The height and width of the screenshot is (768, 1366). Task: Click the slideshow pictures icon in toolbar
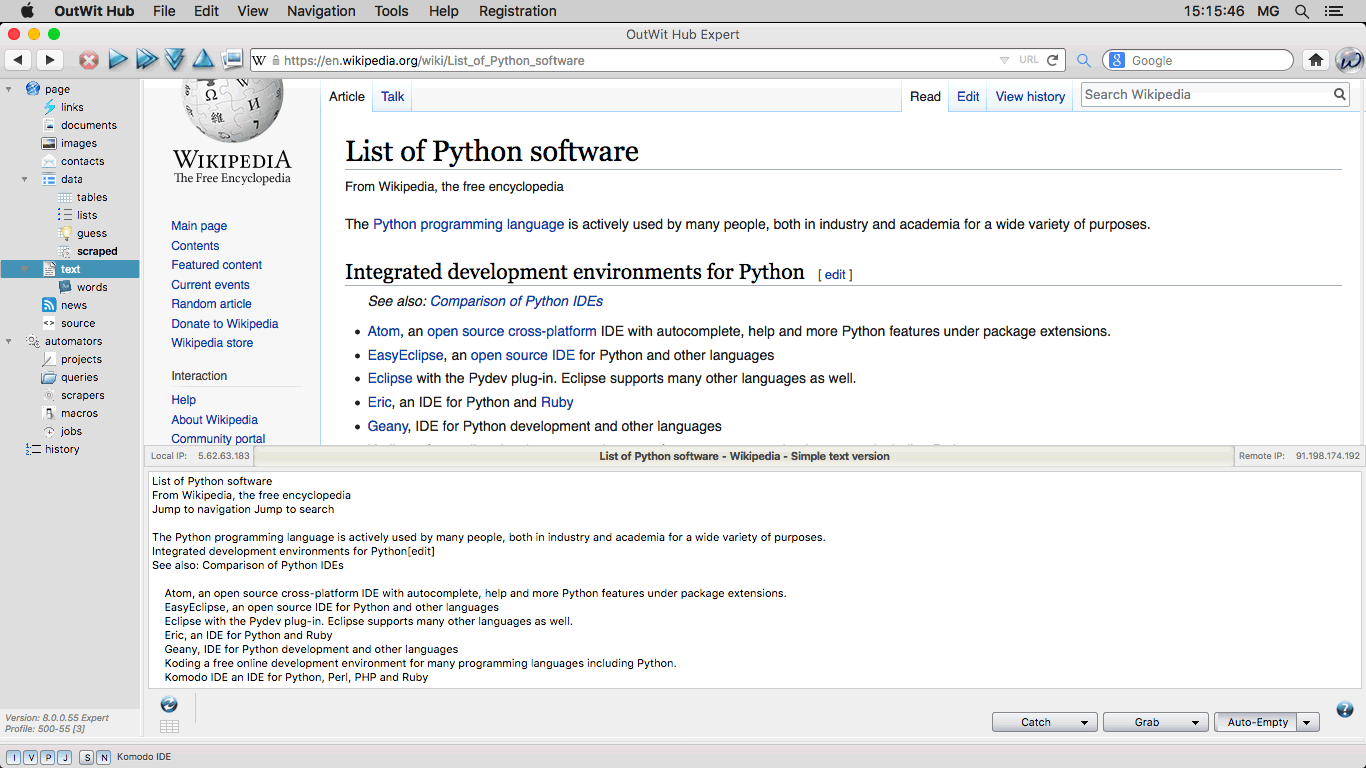(x=232, y=59)
